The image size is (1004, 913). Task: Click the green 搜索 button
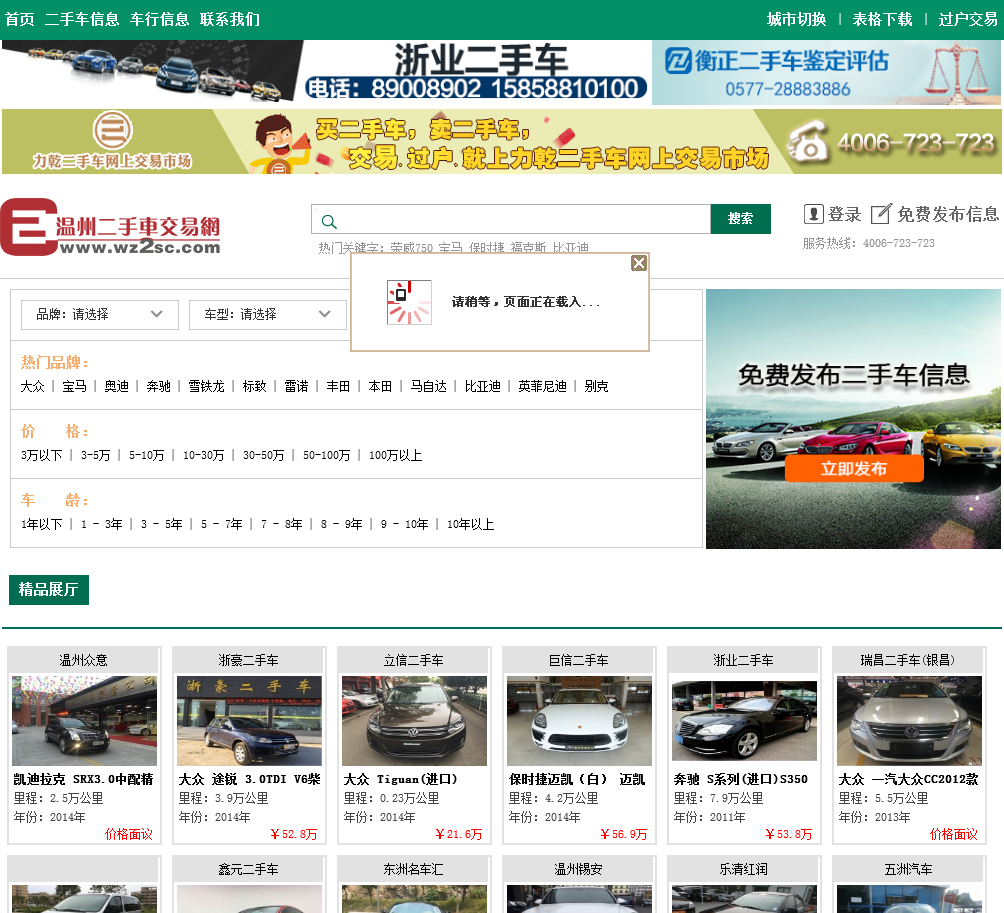[x=740, y=219]
